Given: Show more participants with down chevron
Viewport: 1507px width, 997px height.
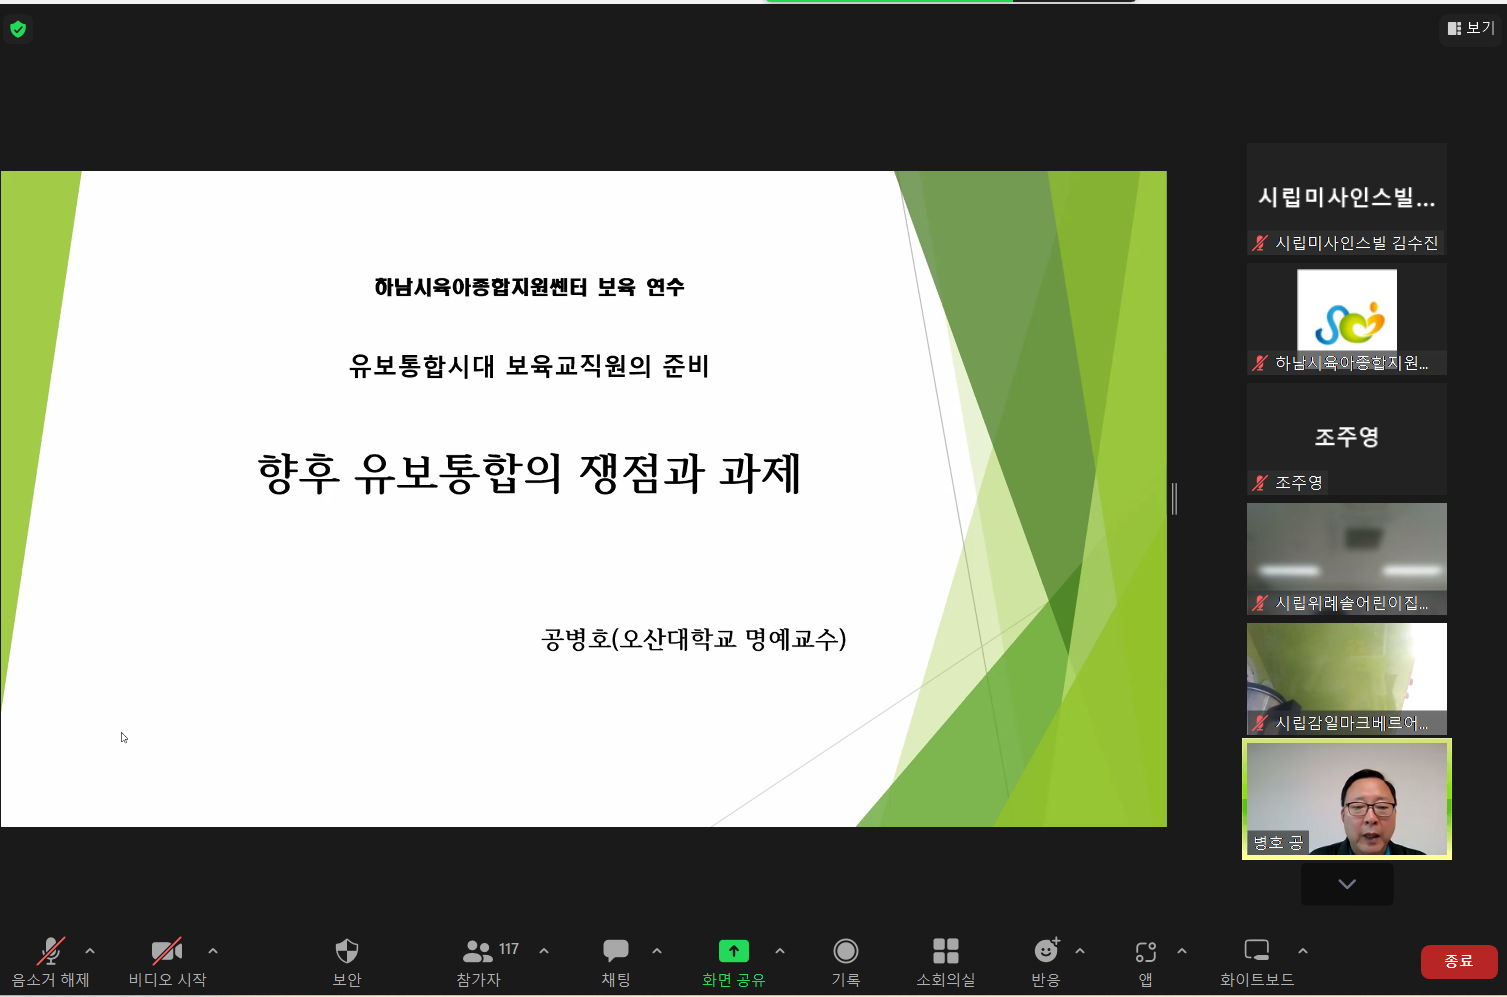Looking at the screenshot, I should pos(1347,884).
